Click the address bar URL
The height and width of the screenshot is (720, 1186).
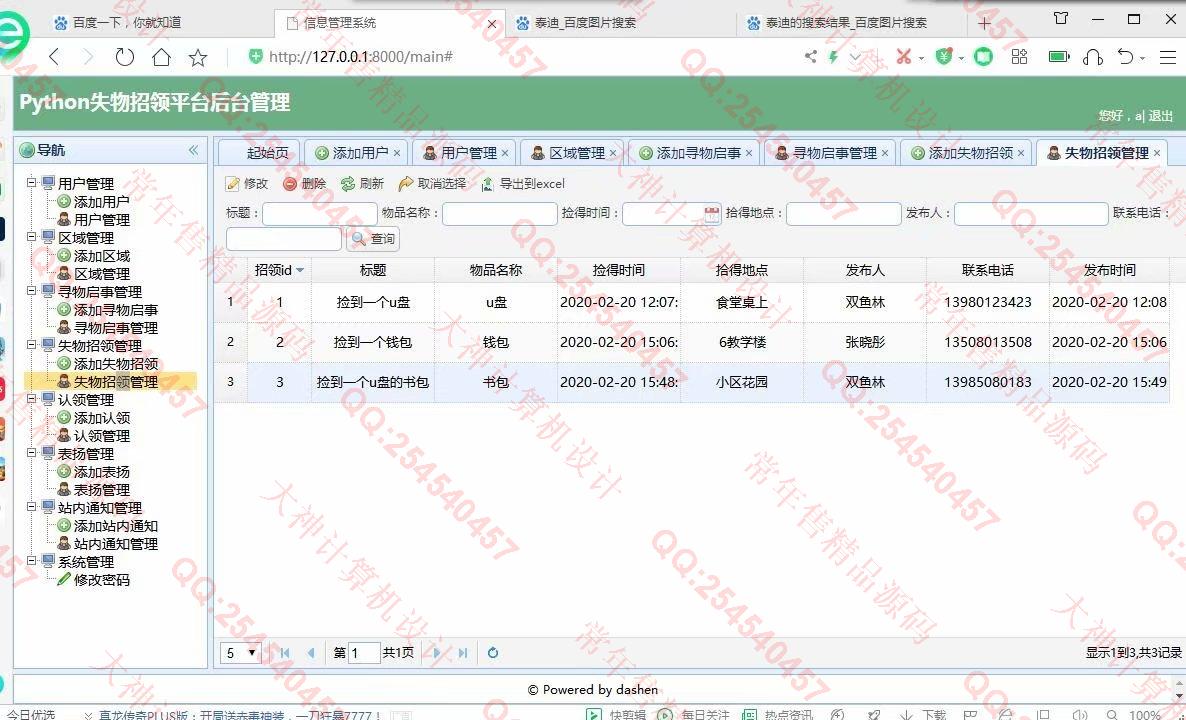[361, 57]
